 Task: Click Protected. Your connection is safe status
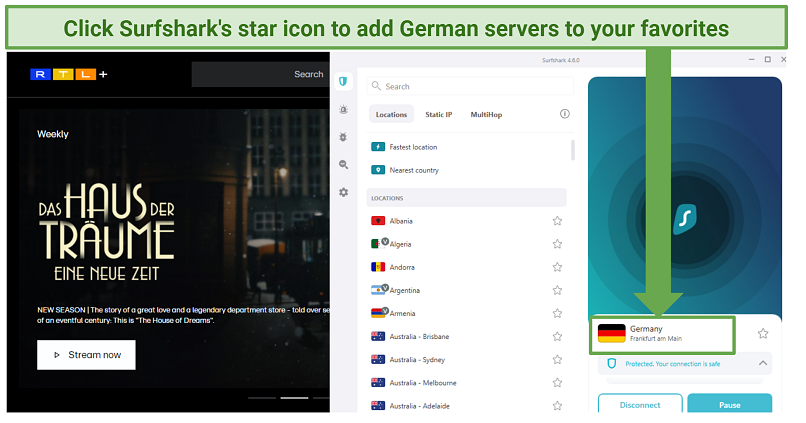pyautogui.click(x=672, y=363)
